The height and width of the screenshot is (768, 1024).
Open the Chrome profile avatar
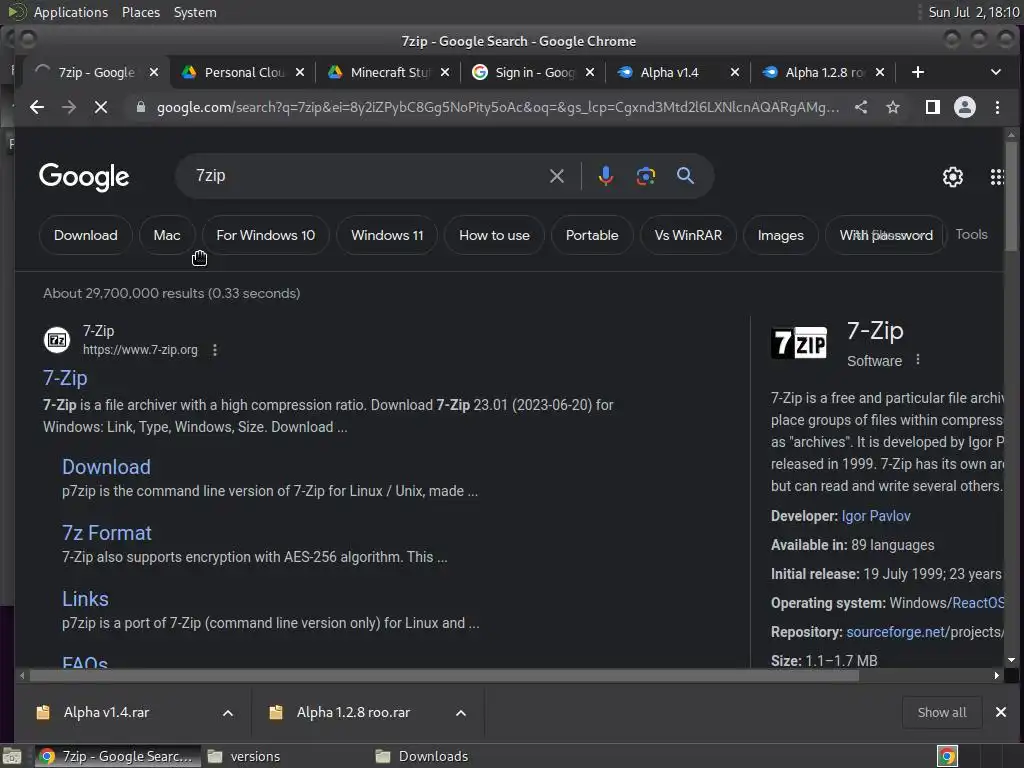click(x=965, y=107)
